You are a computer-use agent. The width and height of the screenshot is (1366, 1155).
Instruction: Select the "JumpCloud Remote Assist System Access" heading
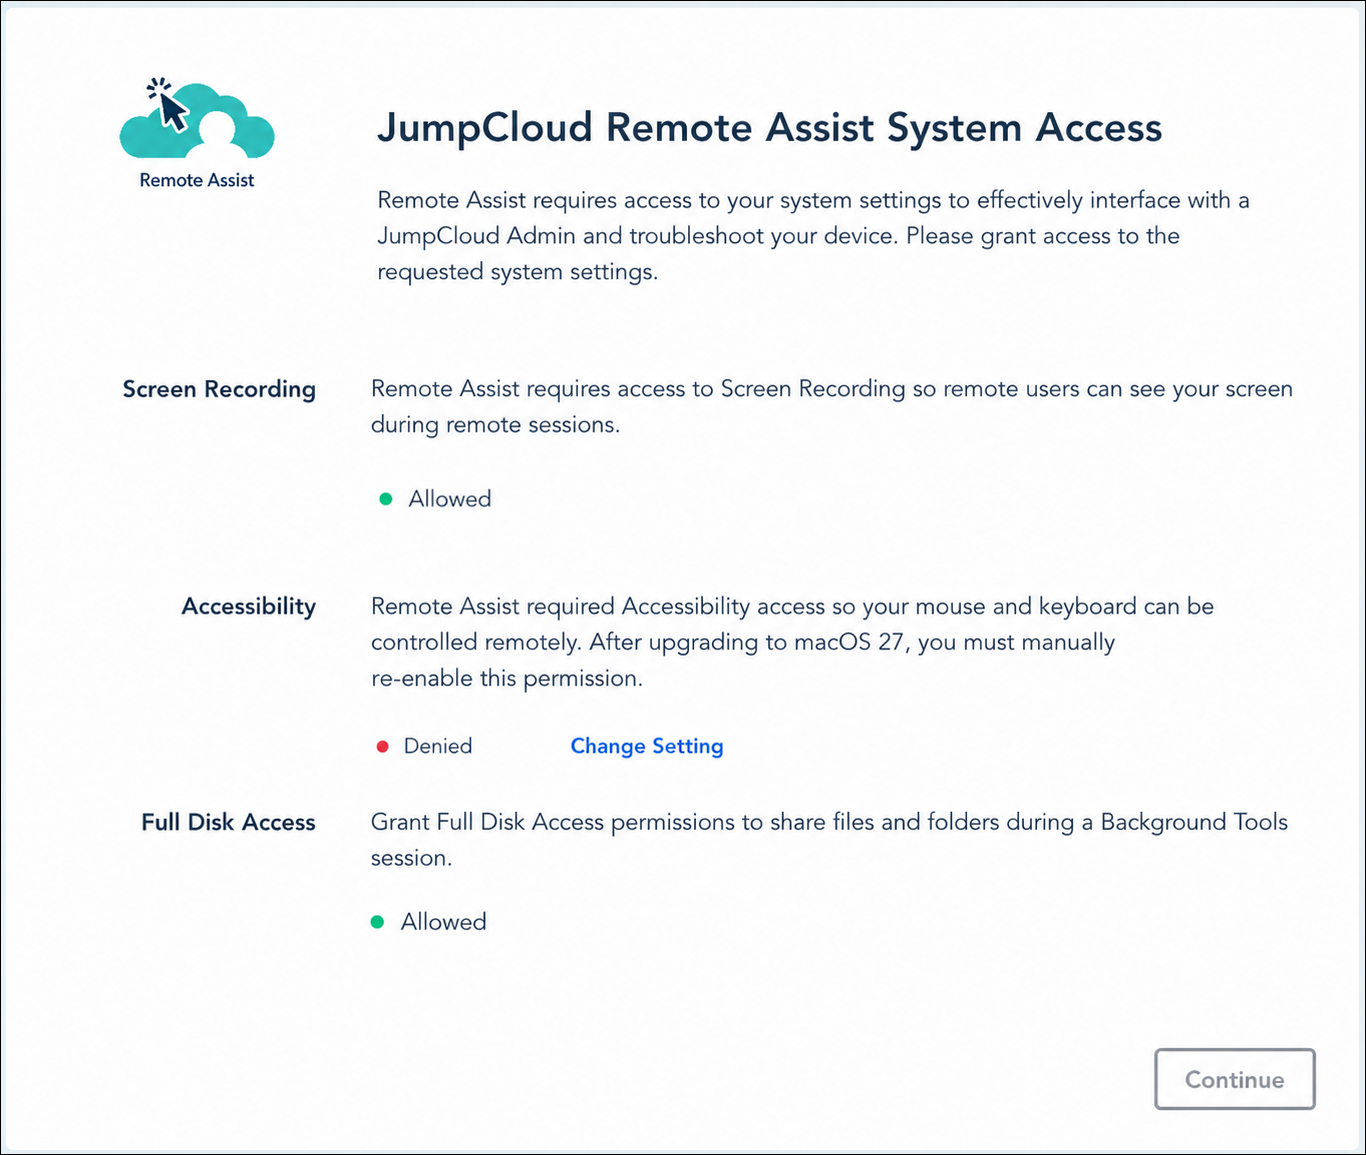click(769, 128)
